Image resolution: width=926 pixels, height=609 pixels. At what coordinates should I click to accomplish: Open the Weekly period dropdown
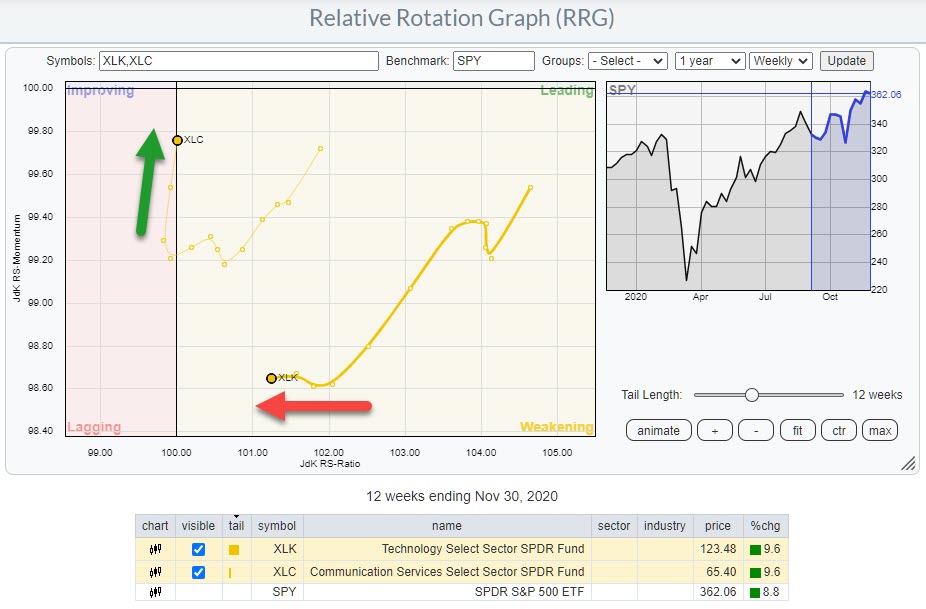pos(781,61)
